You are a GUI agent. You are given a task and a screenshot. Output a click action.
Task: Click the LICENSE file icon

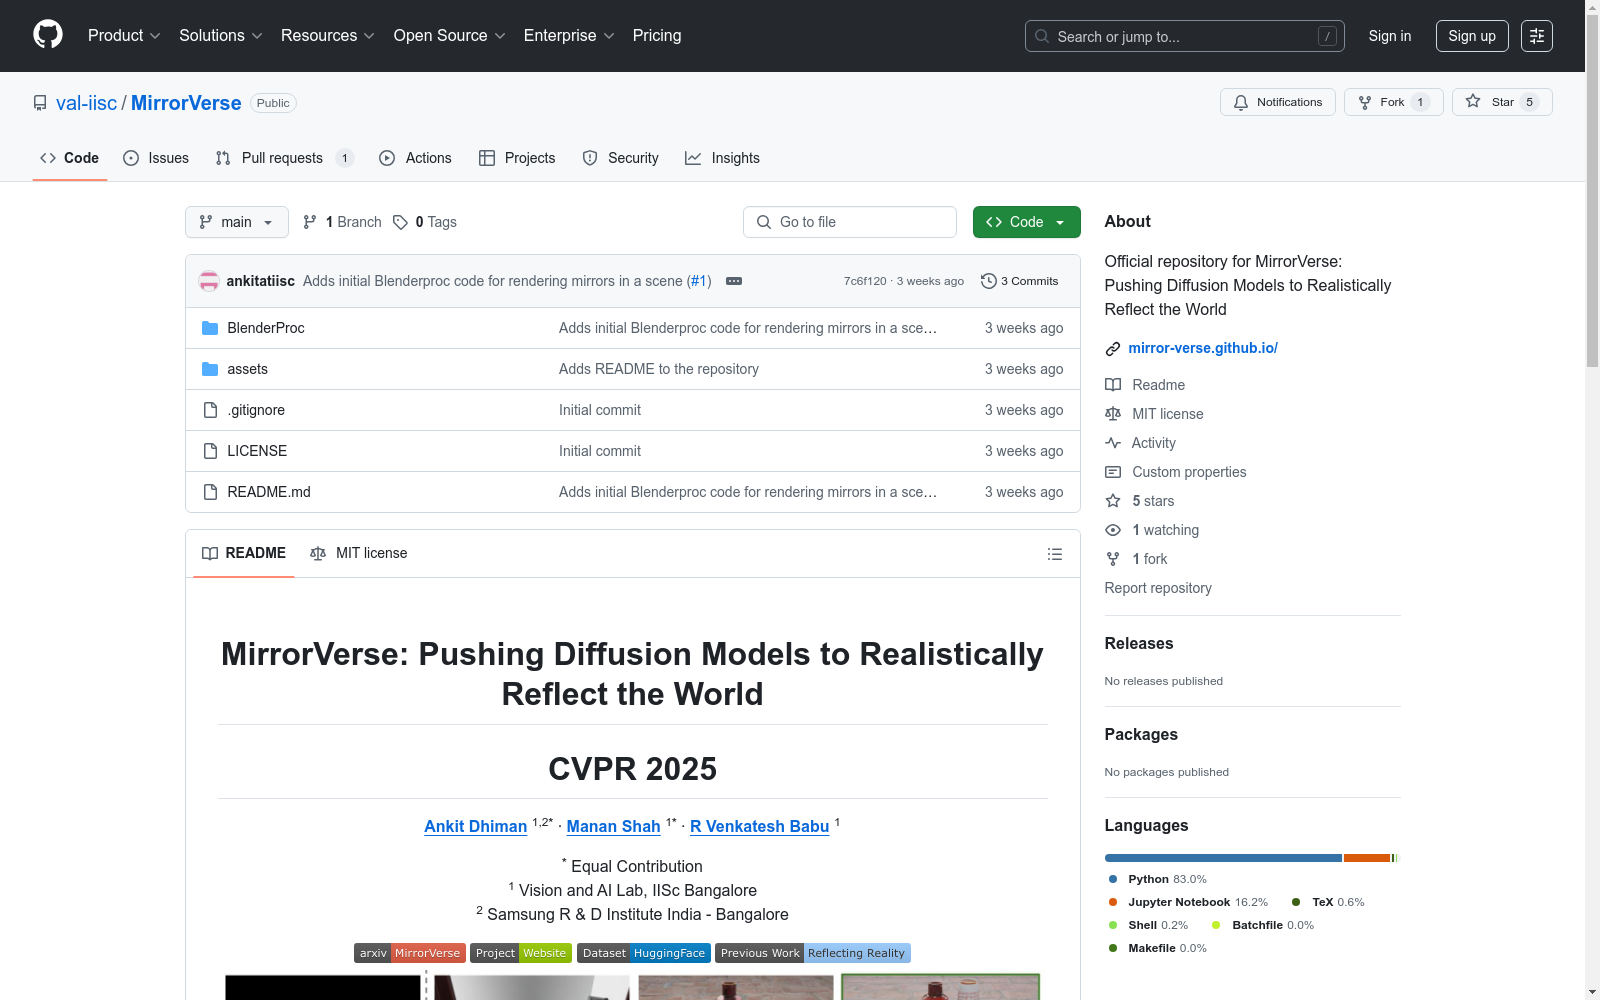coord(210,451)
